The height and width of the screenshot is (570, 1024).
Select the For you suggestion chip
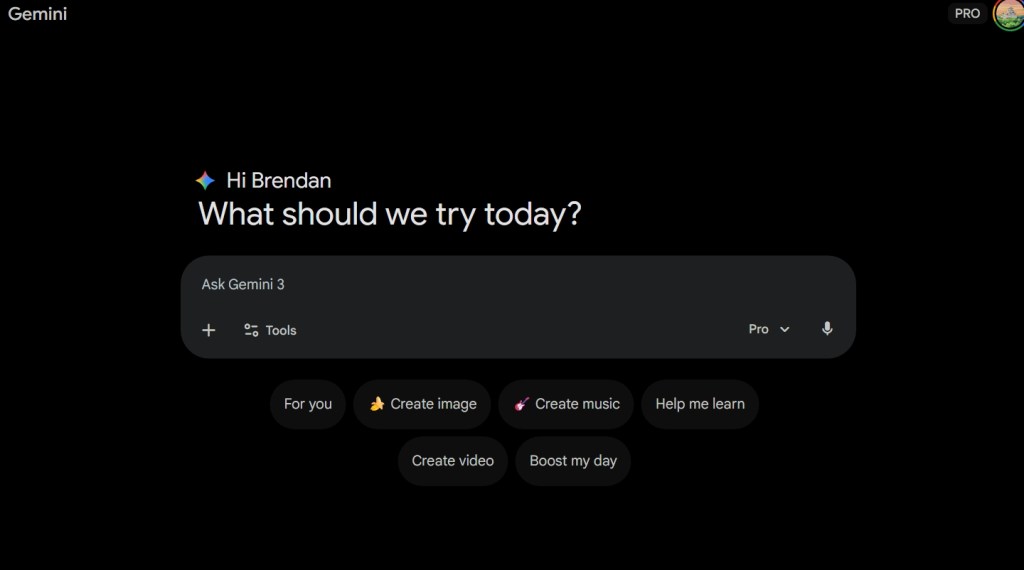point(308,404)
